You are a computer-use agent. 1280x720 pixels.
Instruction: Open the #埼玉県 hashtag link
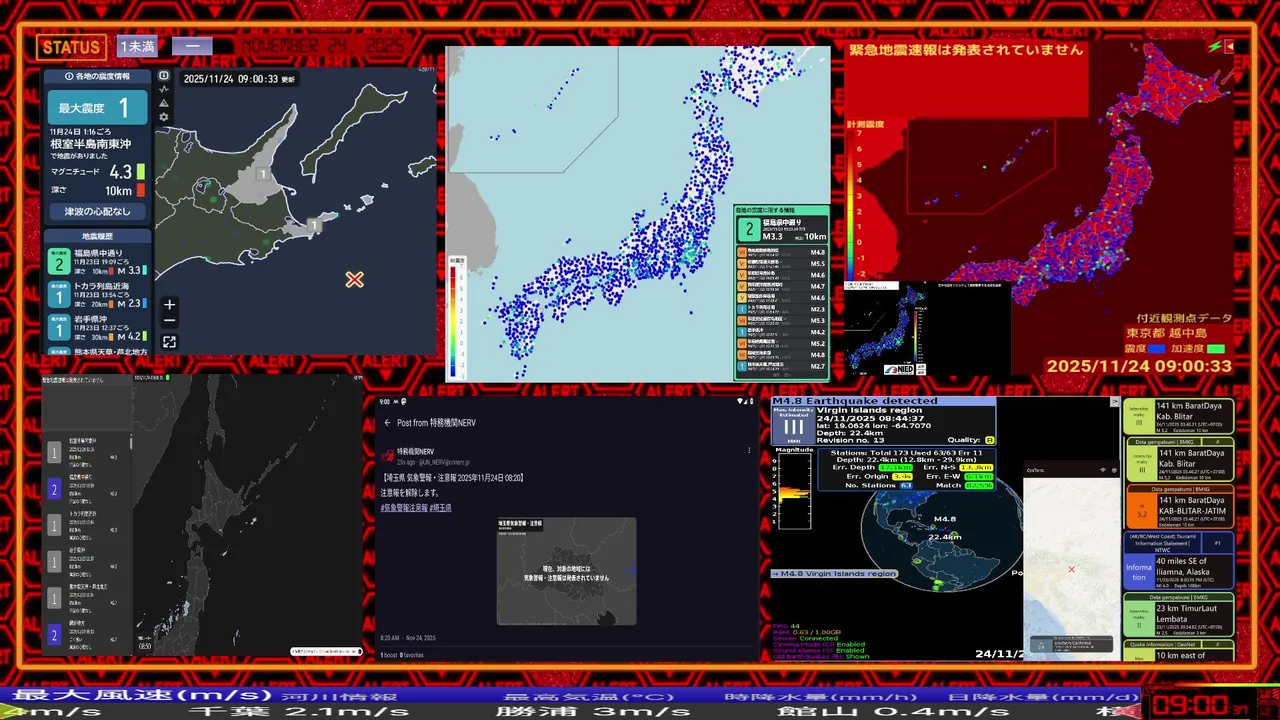(x=442, y=508)
